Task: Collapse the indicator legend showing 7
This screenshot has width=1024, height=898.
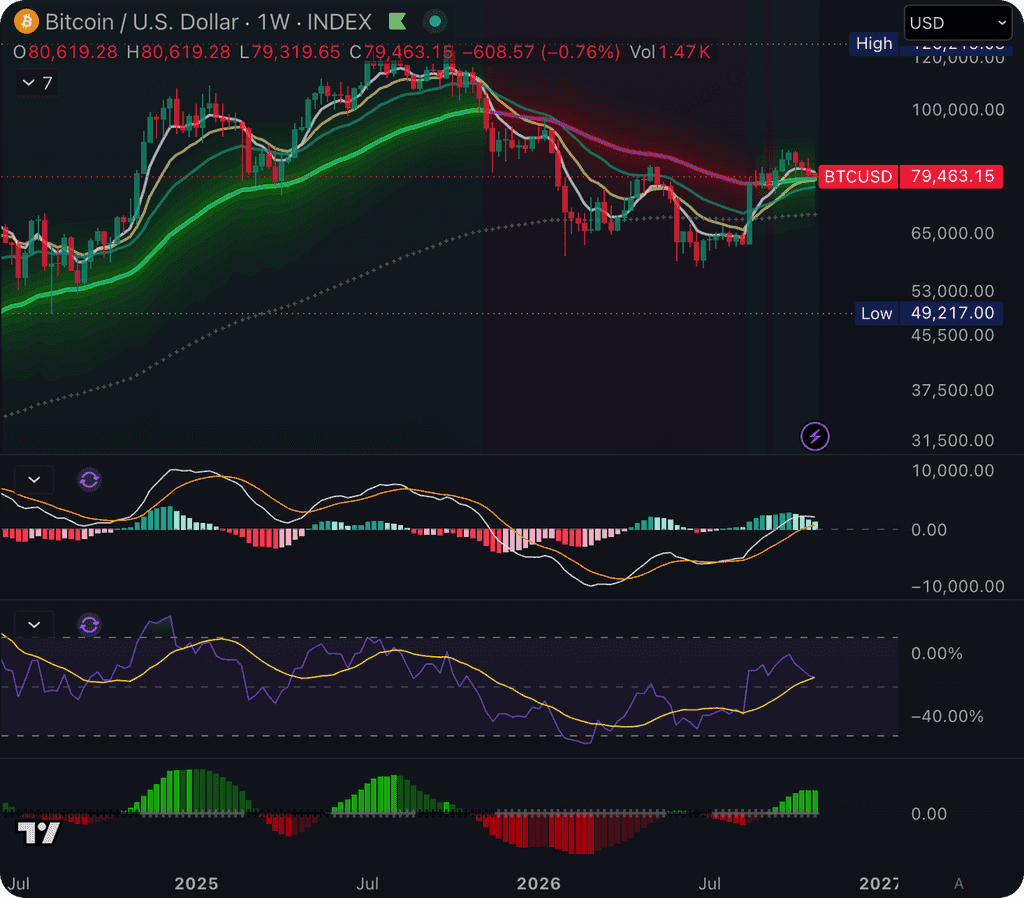Action: point(37,83)
